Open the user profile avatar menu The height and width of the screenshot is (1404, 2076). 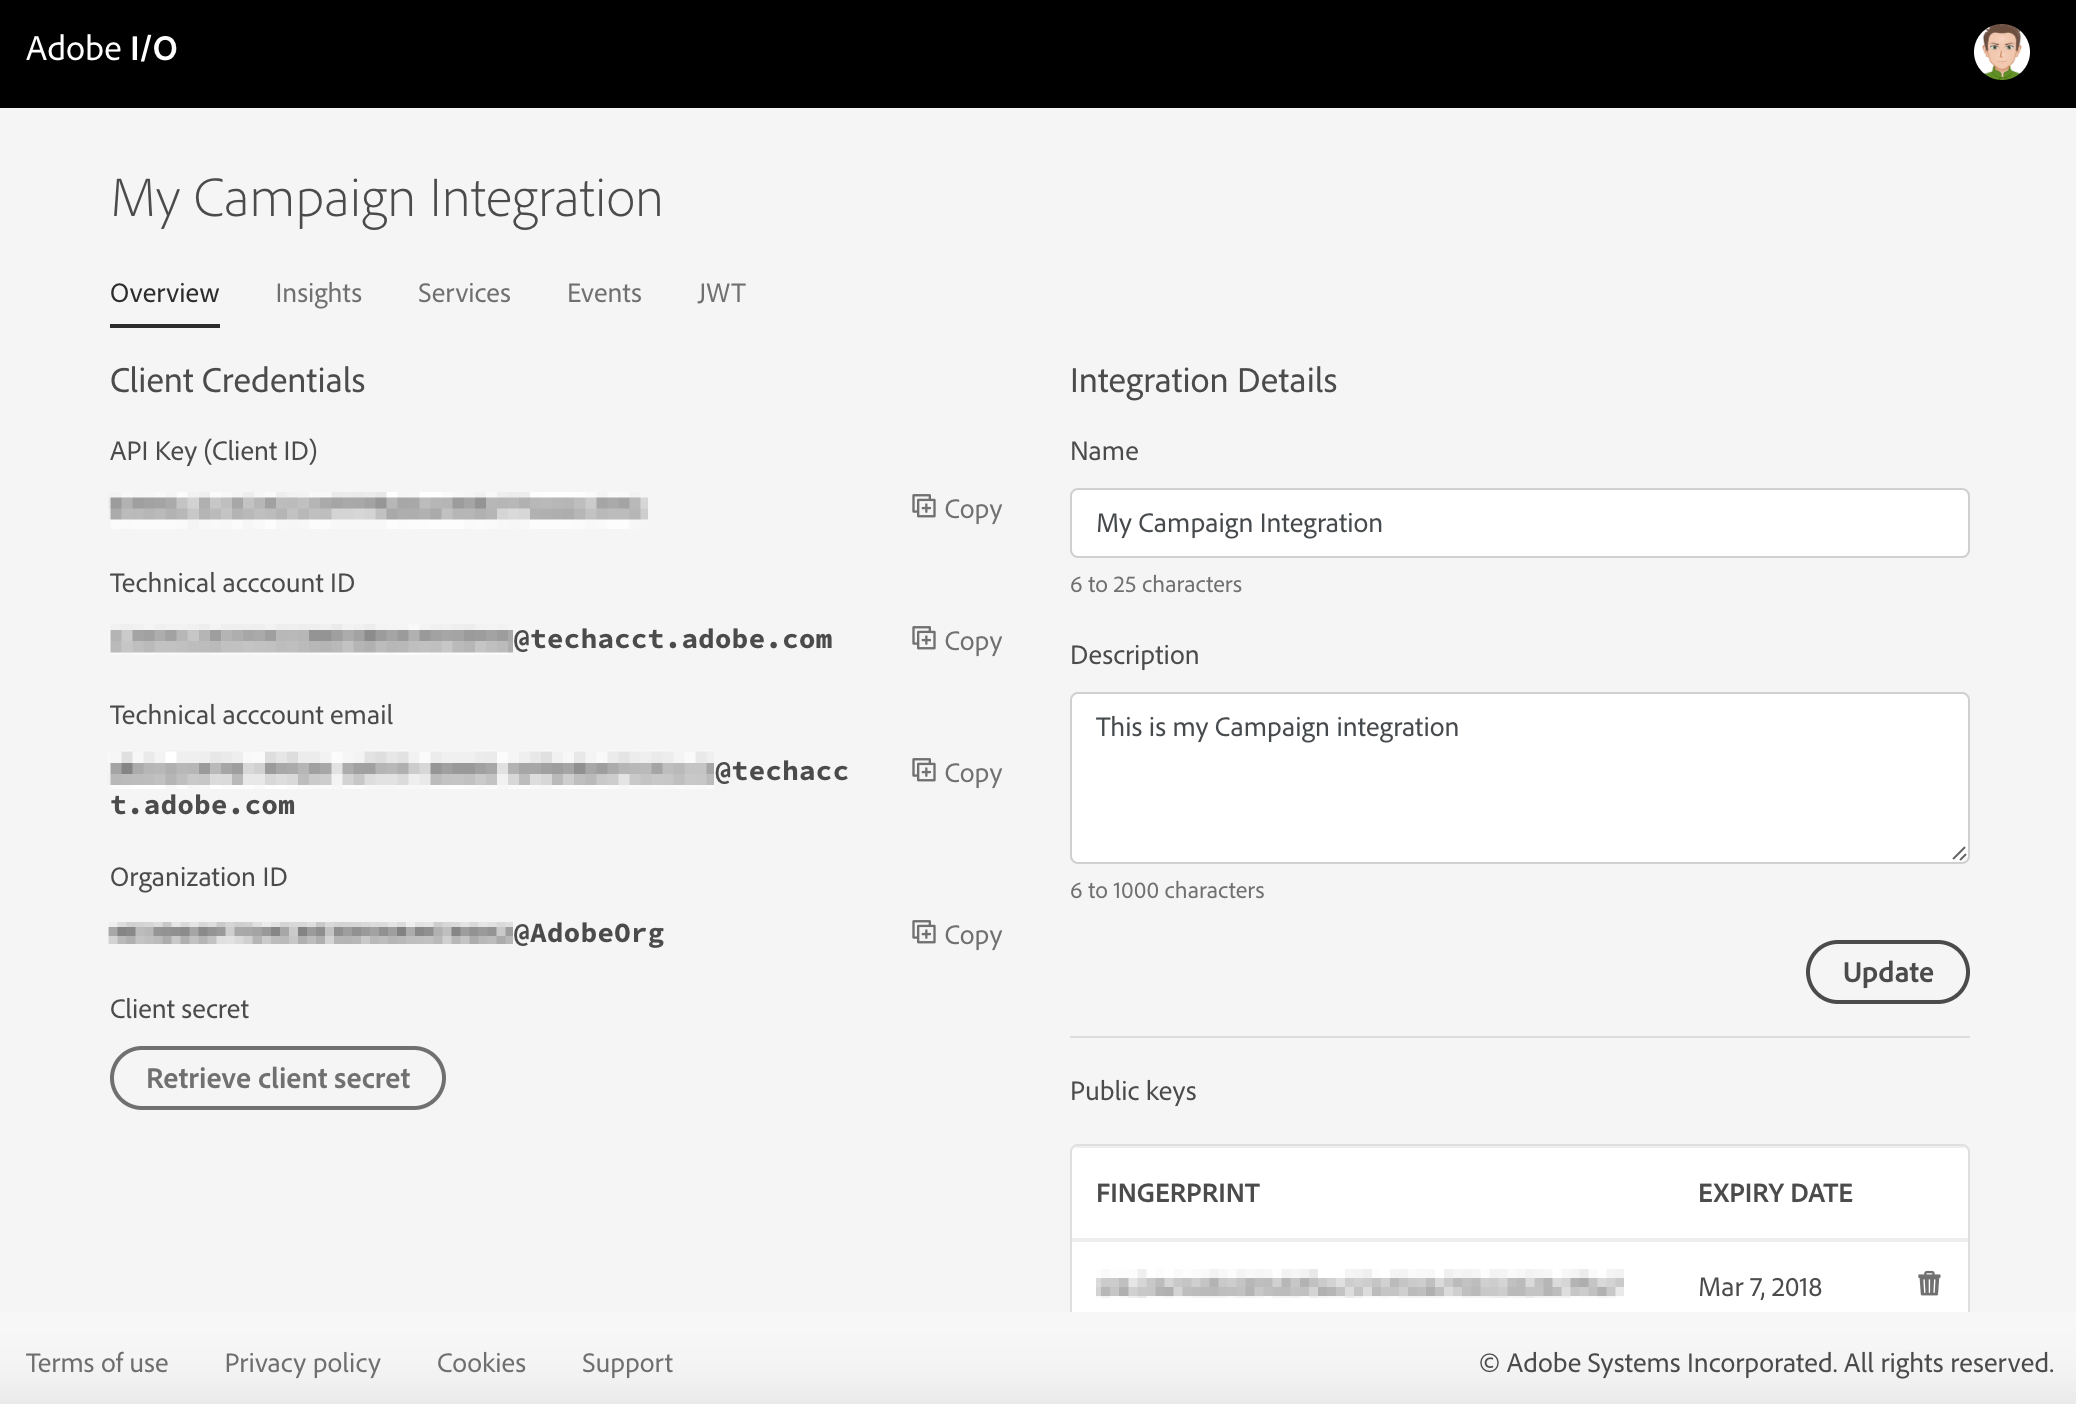pyautogui.click(x=2001, y=51)
